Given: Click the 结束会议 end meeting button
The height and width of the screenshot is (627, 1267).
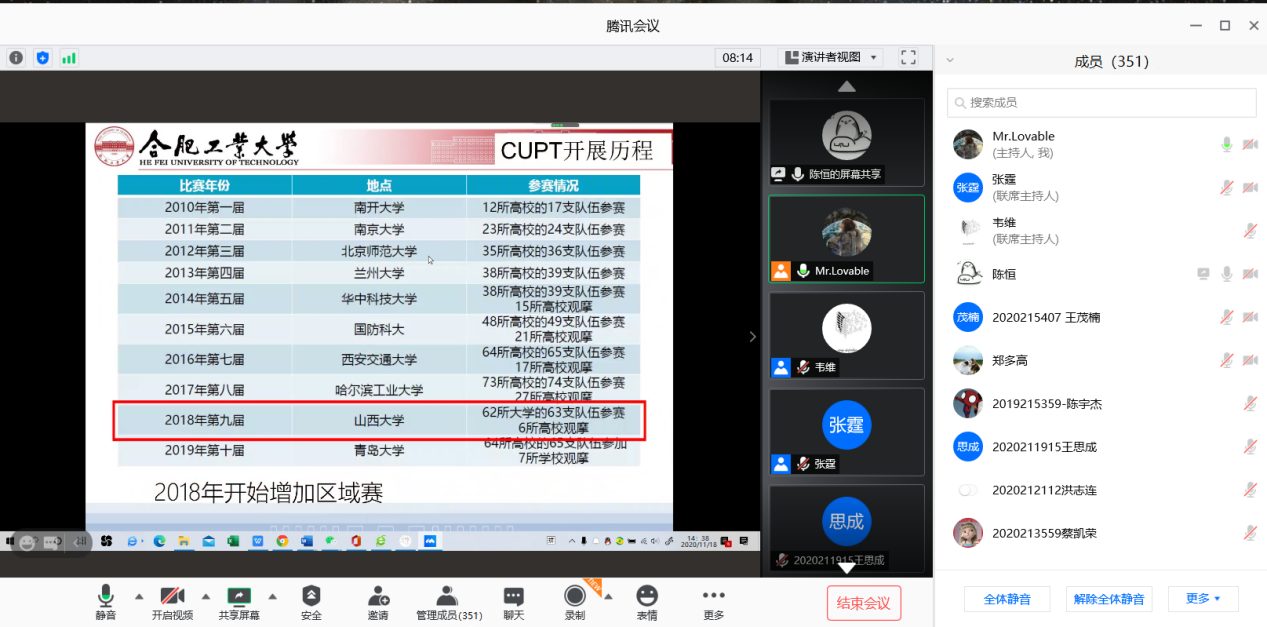Looking at the screenshot, I should coord(863,603).
